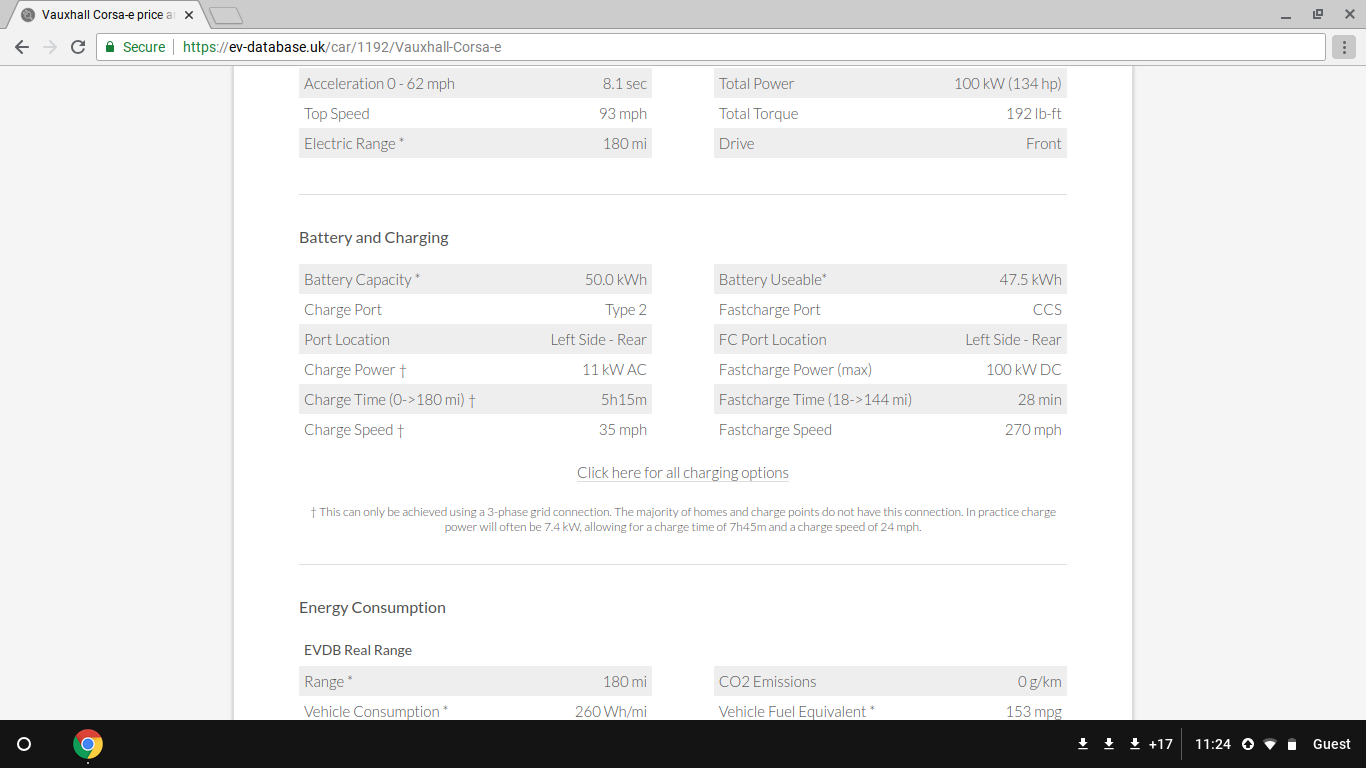Open the +17 notifications counter
This screenshot has width=1366, height=768.
tap(1161, 744)
